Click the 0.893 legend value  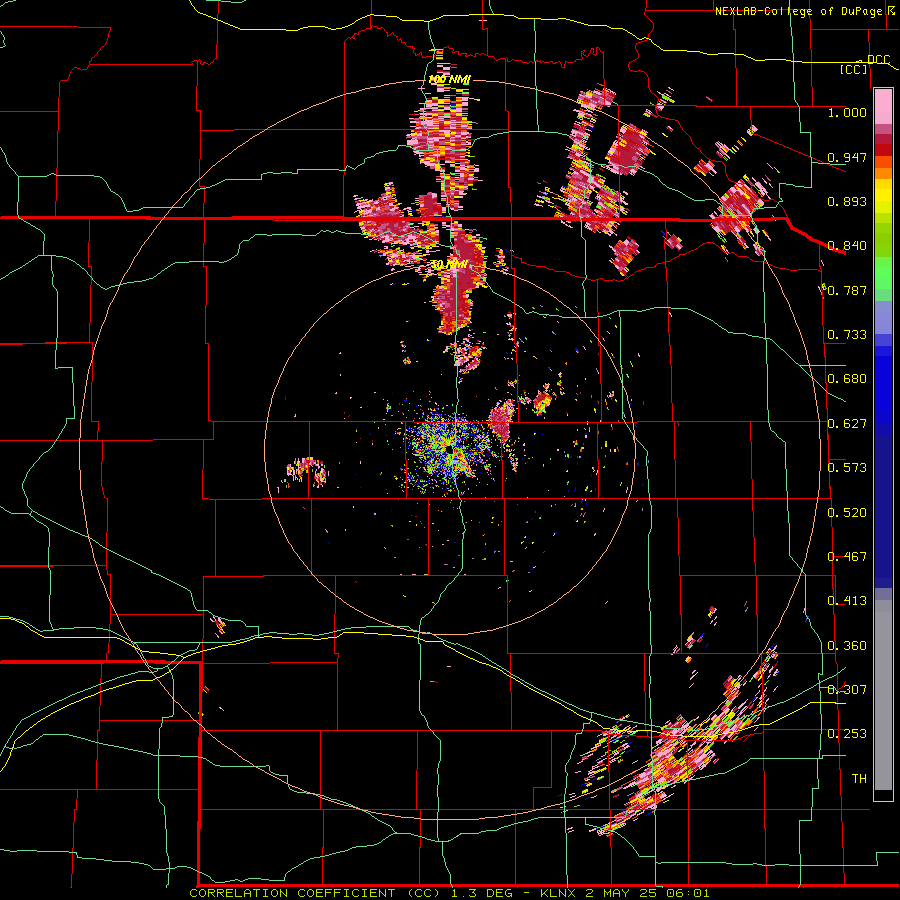coord(847,201)
